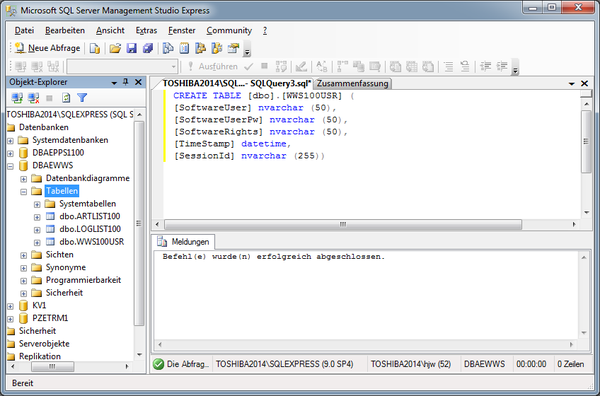Click the Object Explorer toolbar icon
600x396 pixels.
point(201,48)
